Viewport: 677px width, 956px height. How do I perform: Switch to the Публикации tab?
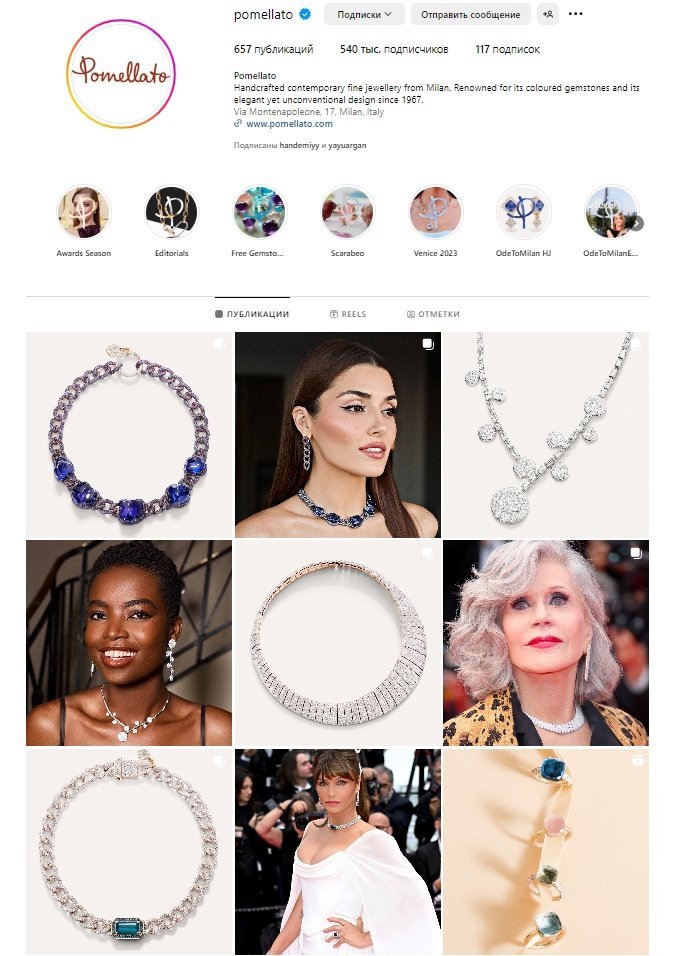[x=252, y=314]
